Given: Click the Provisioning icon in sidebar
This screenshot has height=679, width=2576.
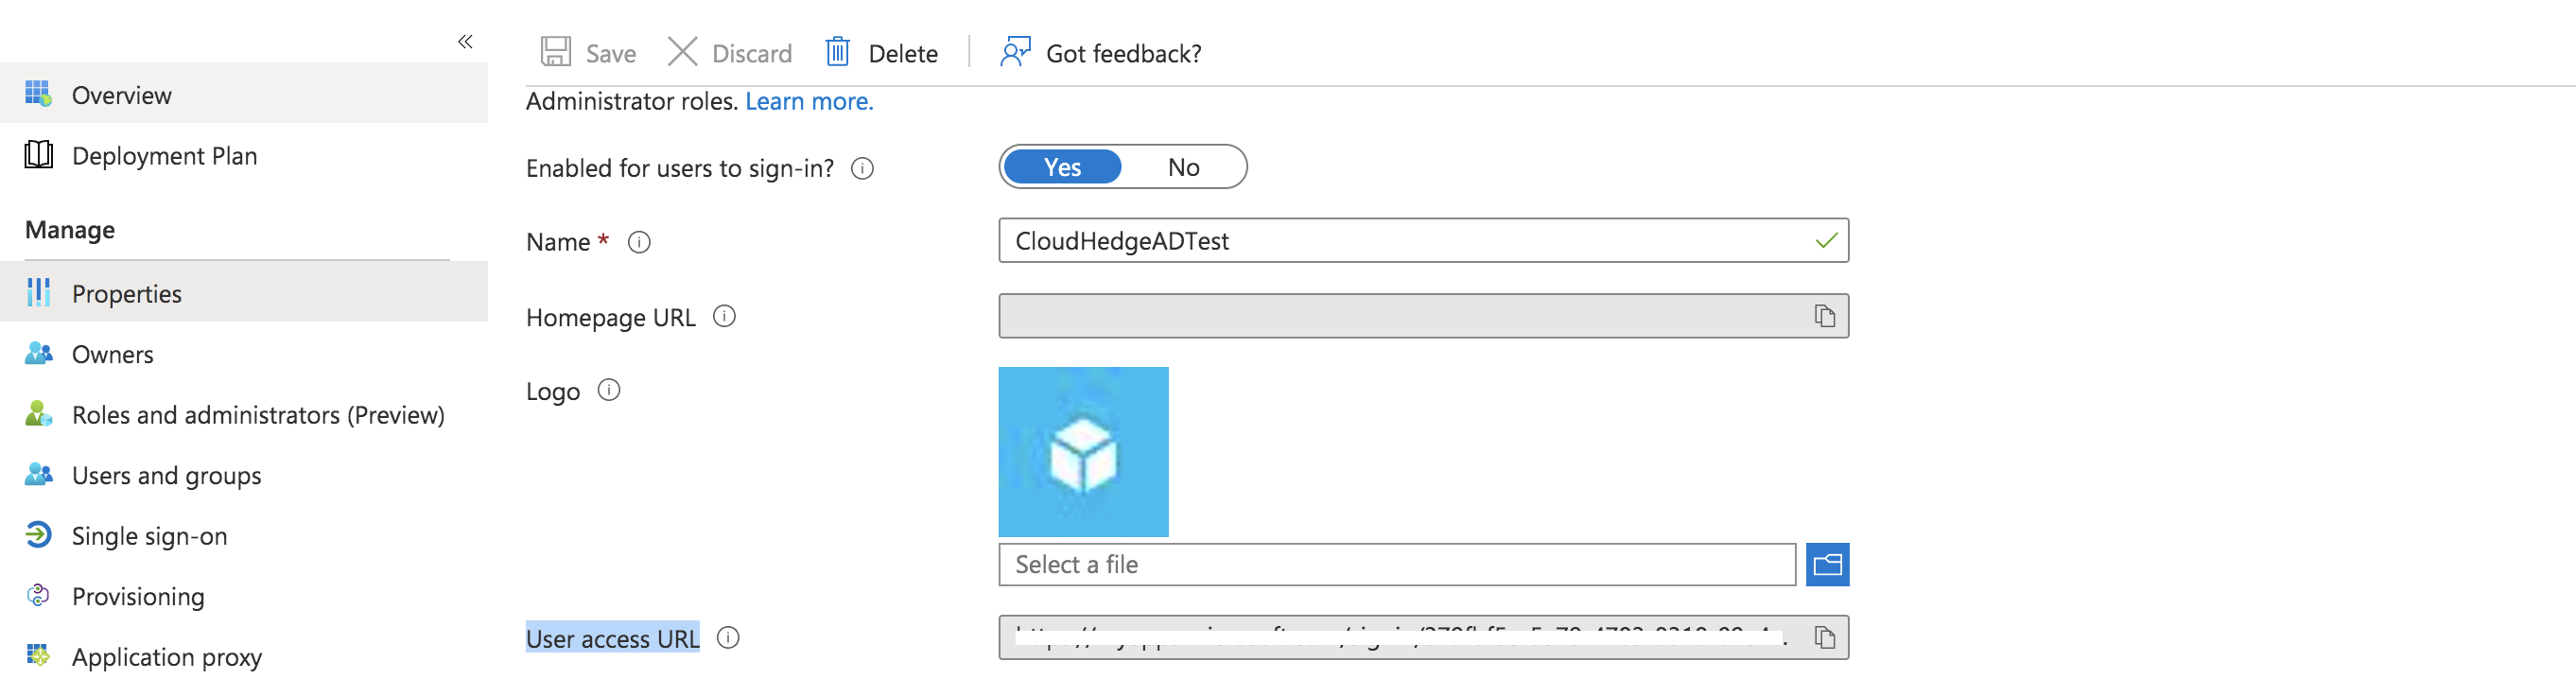Looking at the screenshot, I should pyautogui.click(x=37, y=595).
